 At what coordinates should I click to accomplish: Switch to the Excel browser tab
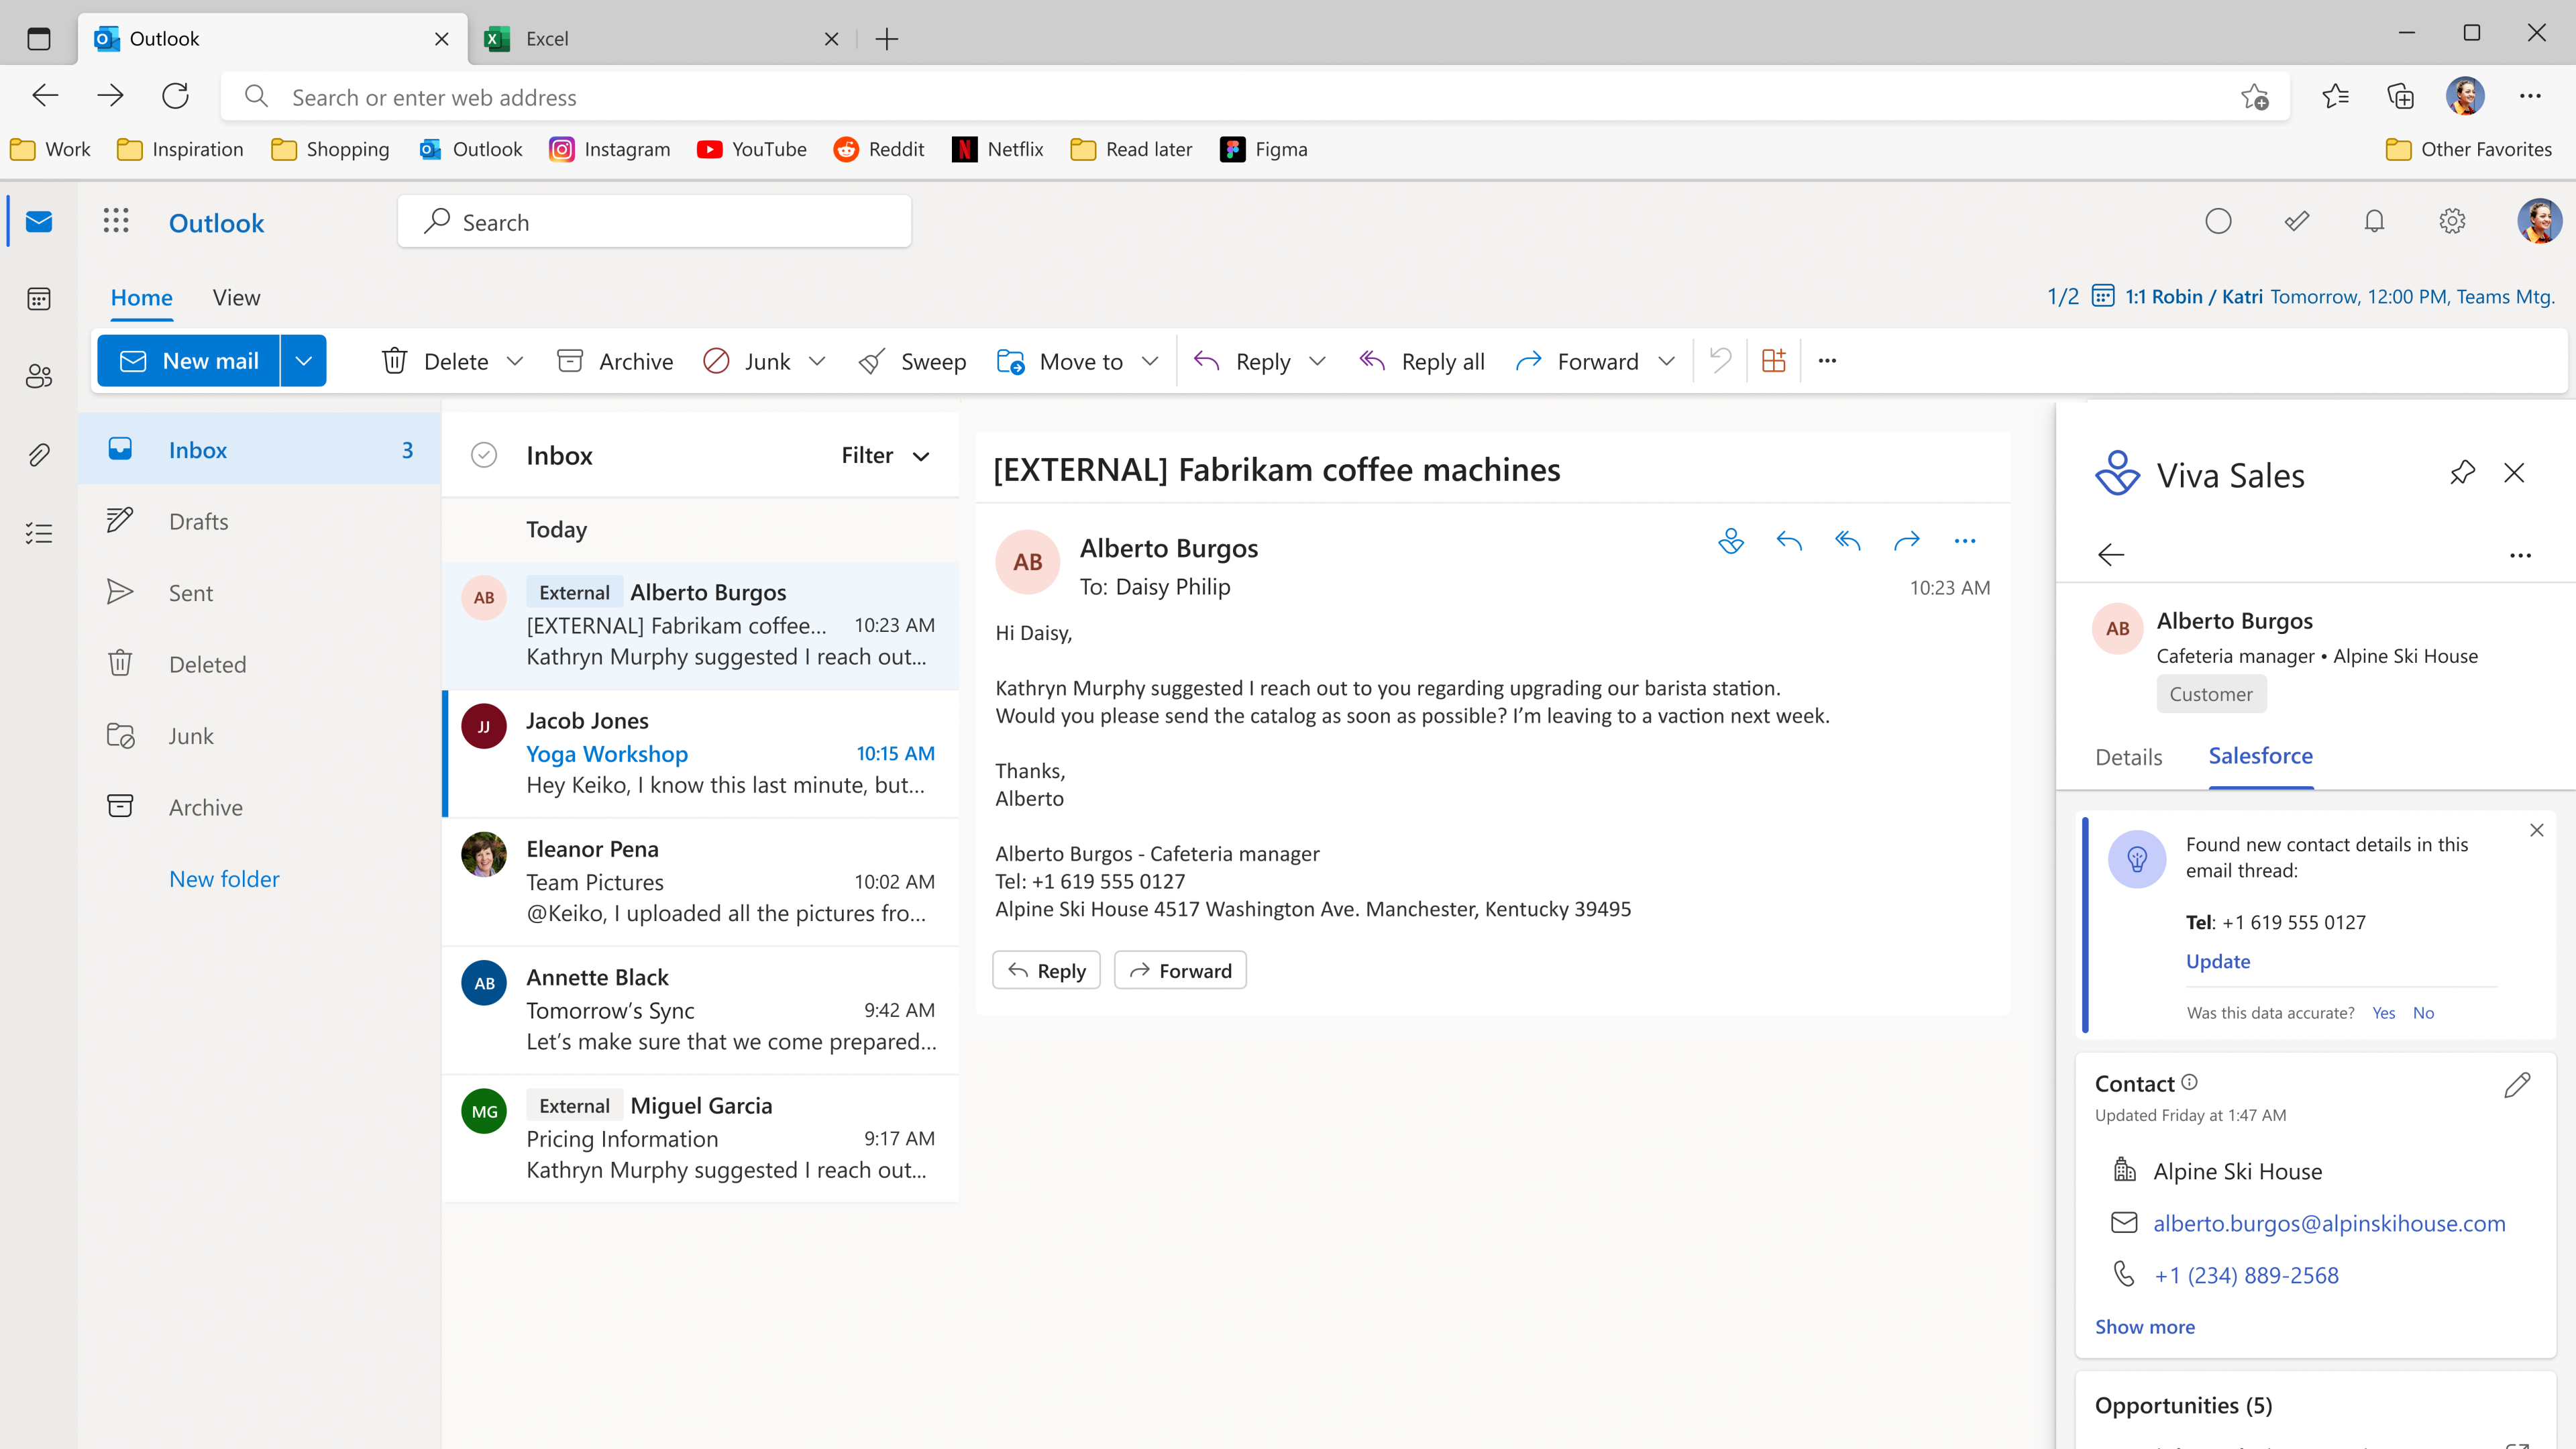click(662, 39)
